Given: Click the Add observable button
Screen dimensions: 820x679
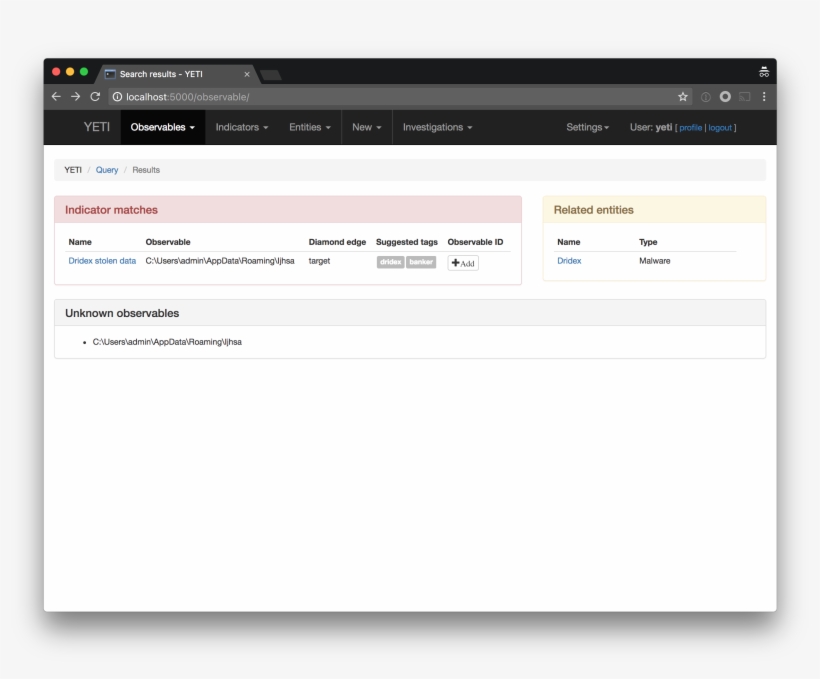Looking at the screenshot, I should pos(463,263).
